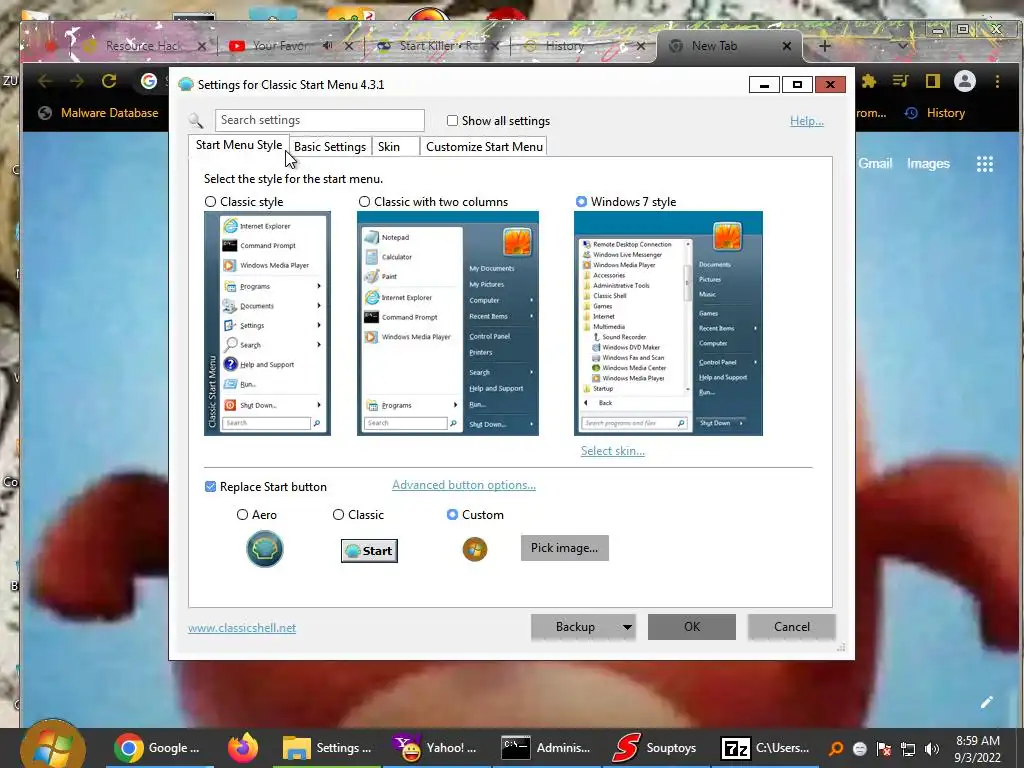Select the Aero start button option

(242, 515)
